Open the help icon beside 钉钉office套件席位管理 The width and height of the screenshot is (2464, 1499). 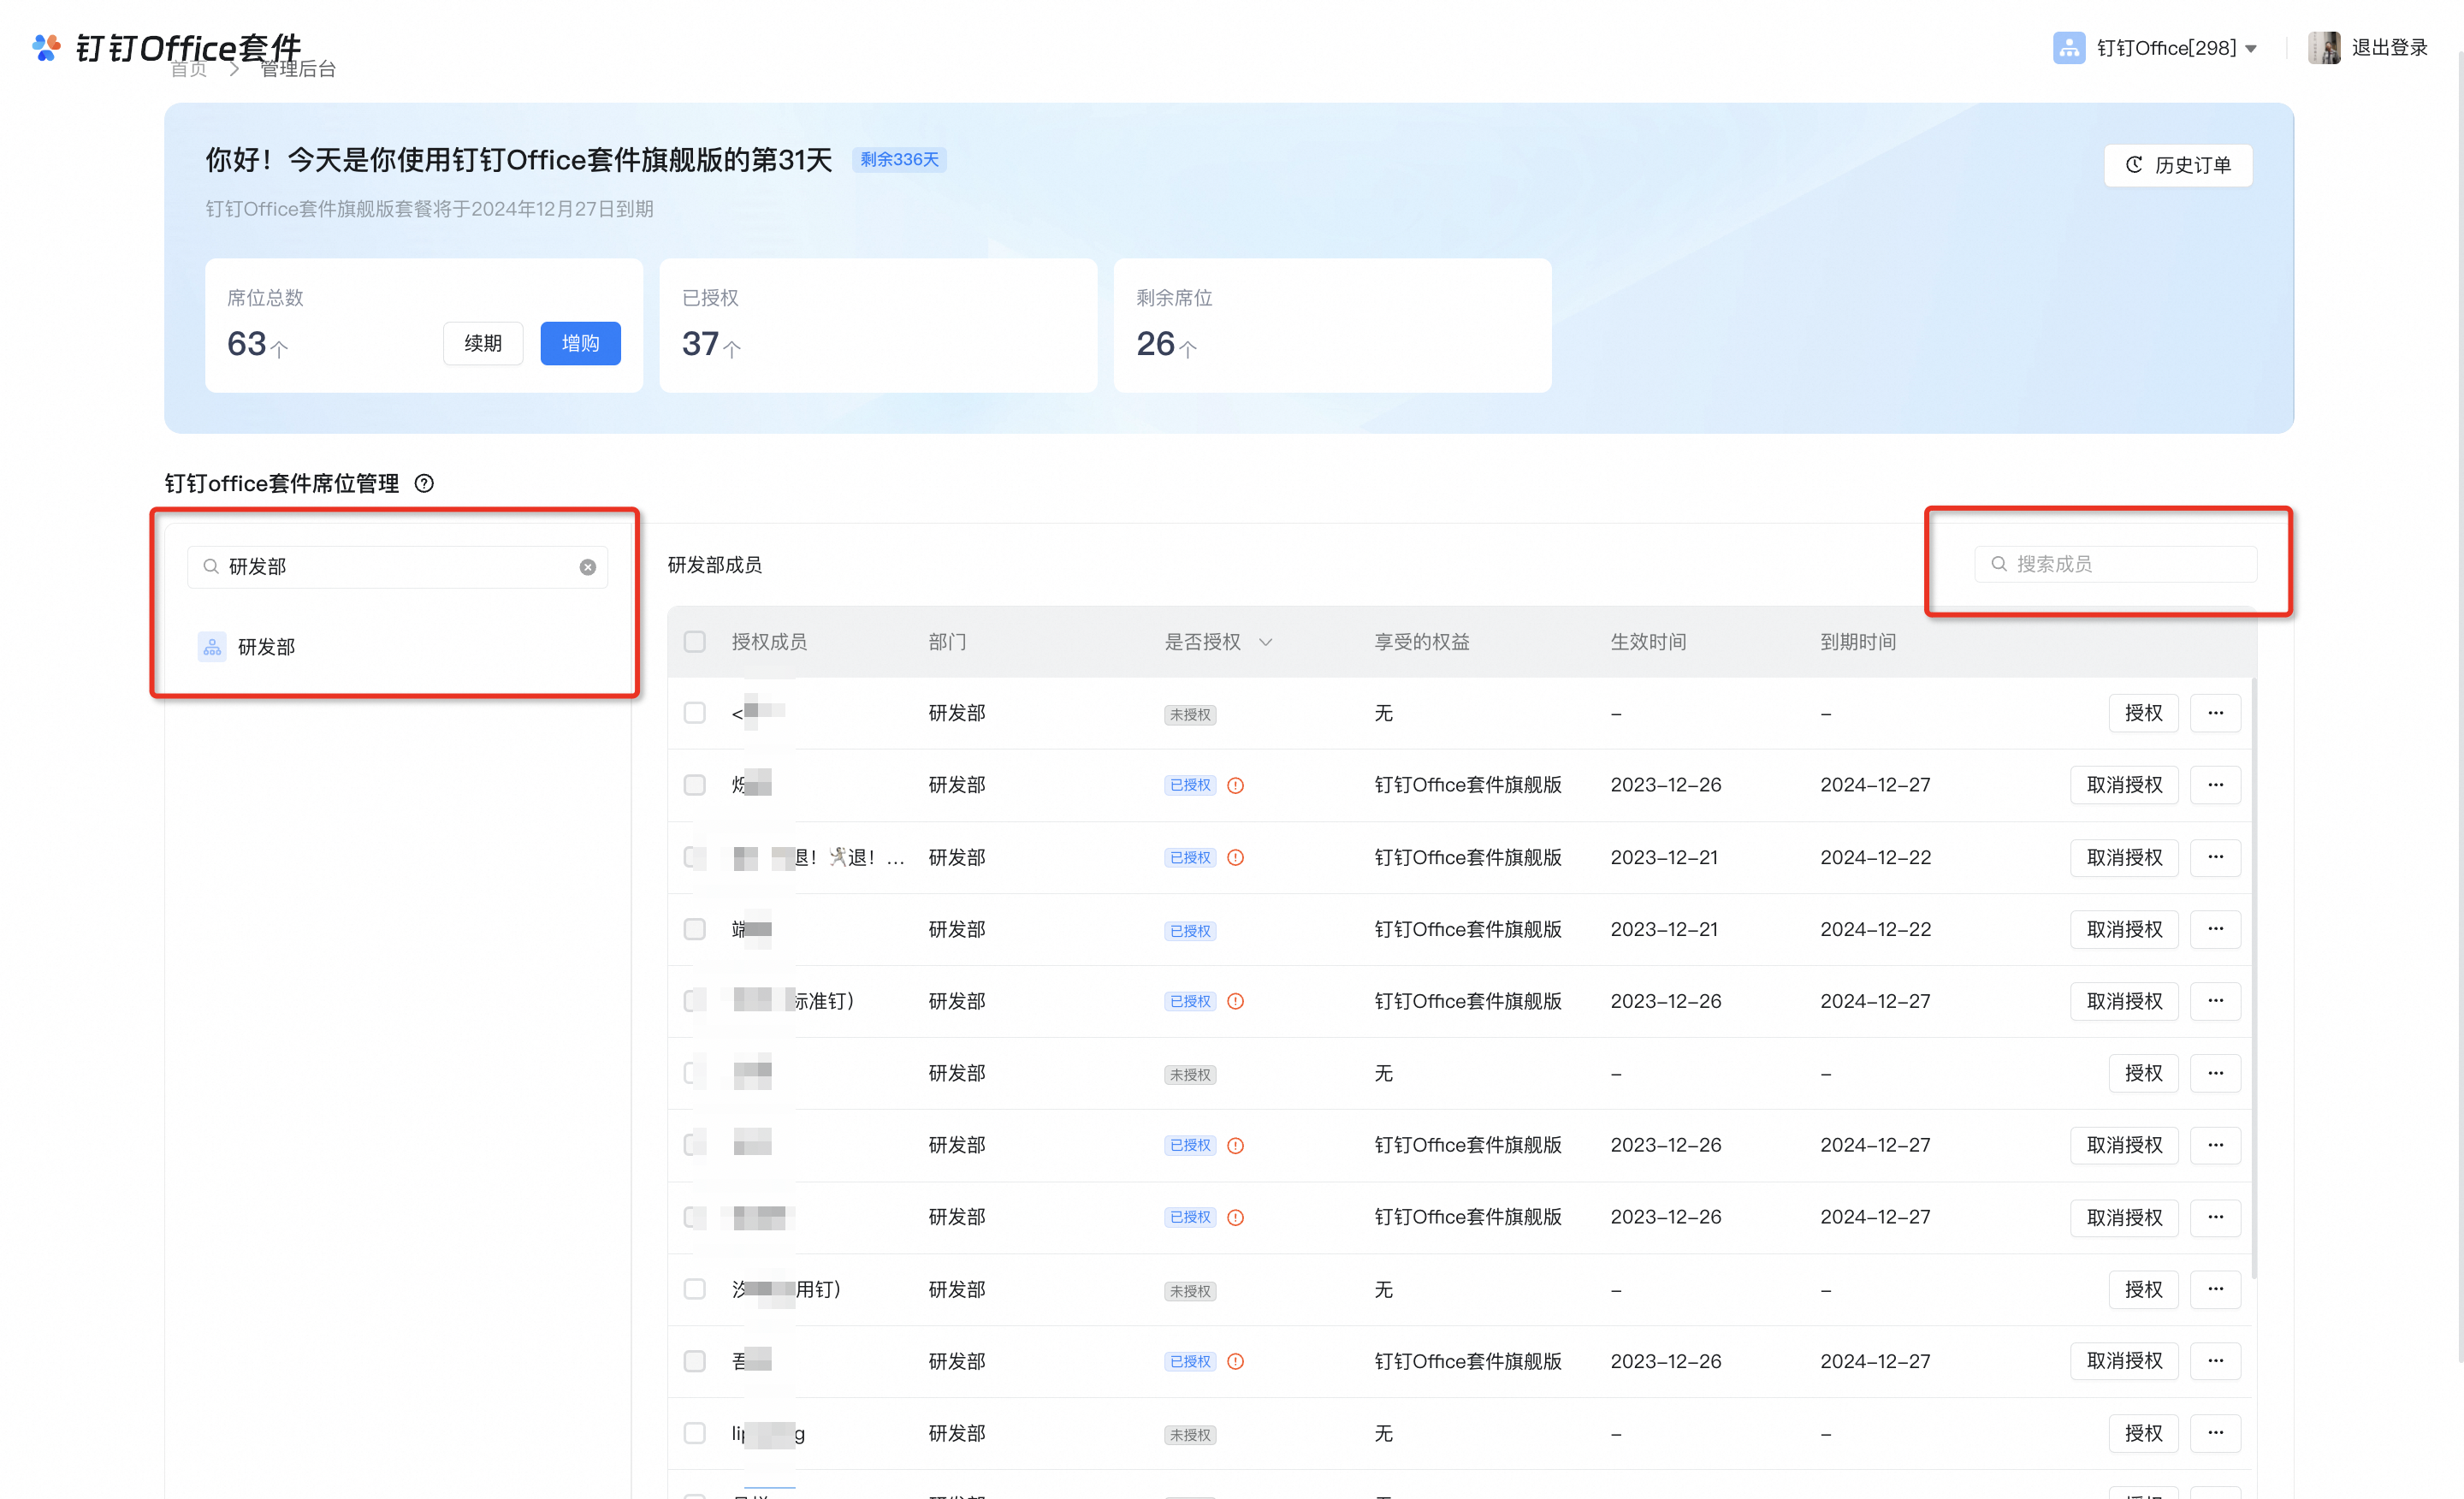tap(424, 483)
